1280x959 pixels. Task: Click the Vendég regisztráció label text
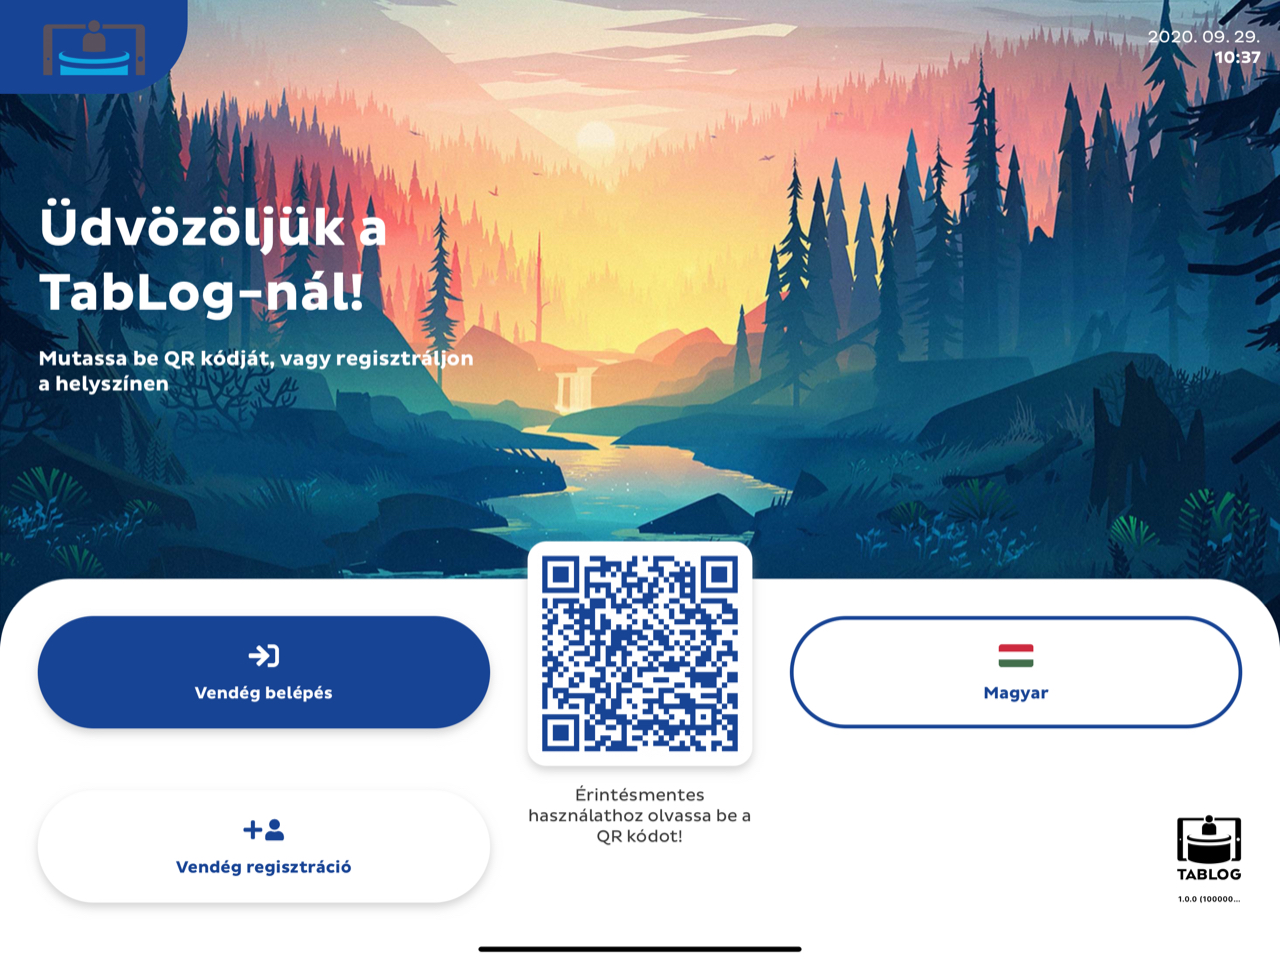[264, 867]
